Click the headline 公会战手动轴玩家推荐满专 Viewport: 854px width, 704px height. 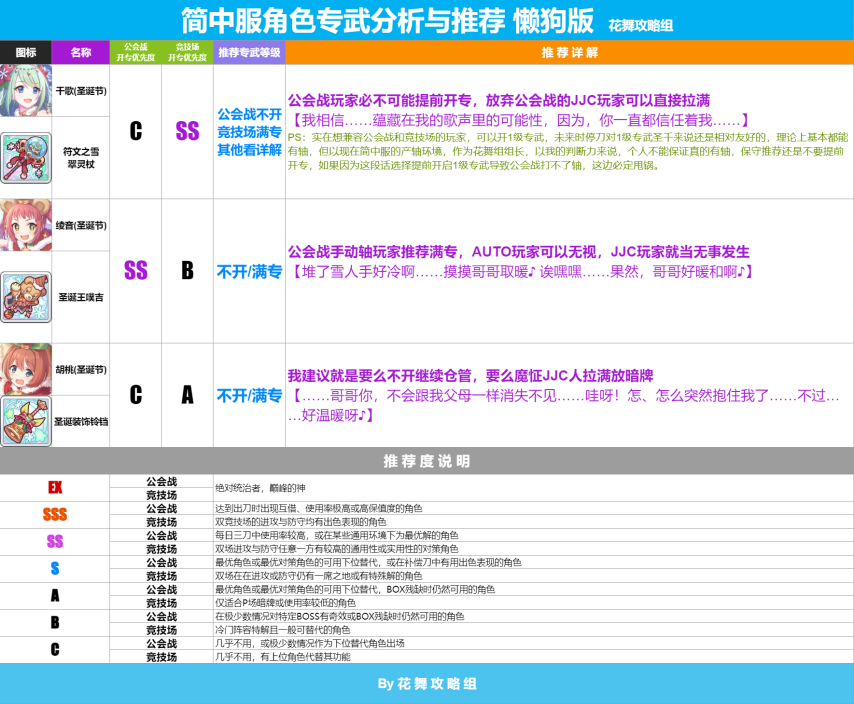tap(518, 252)
